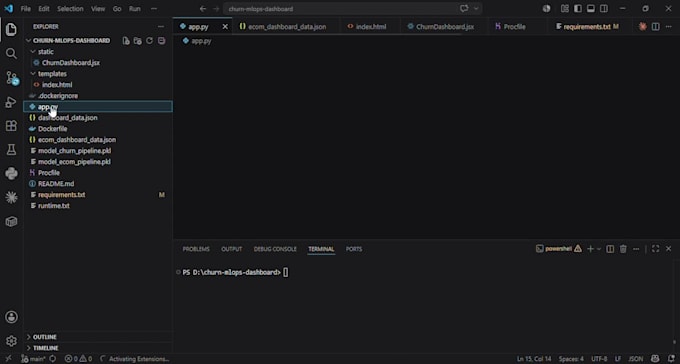Open editor more actions ellipsis

[x=668, y=26]
